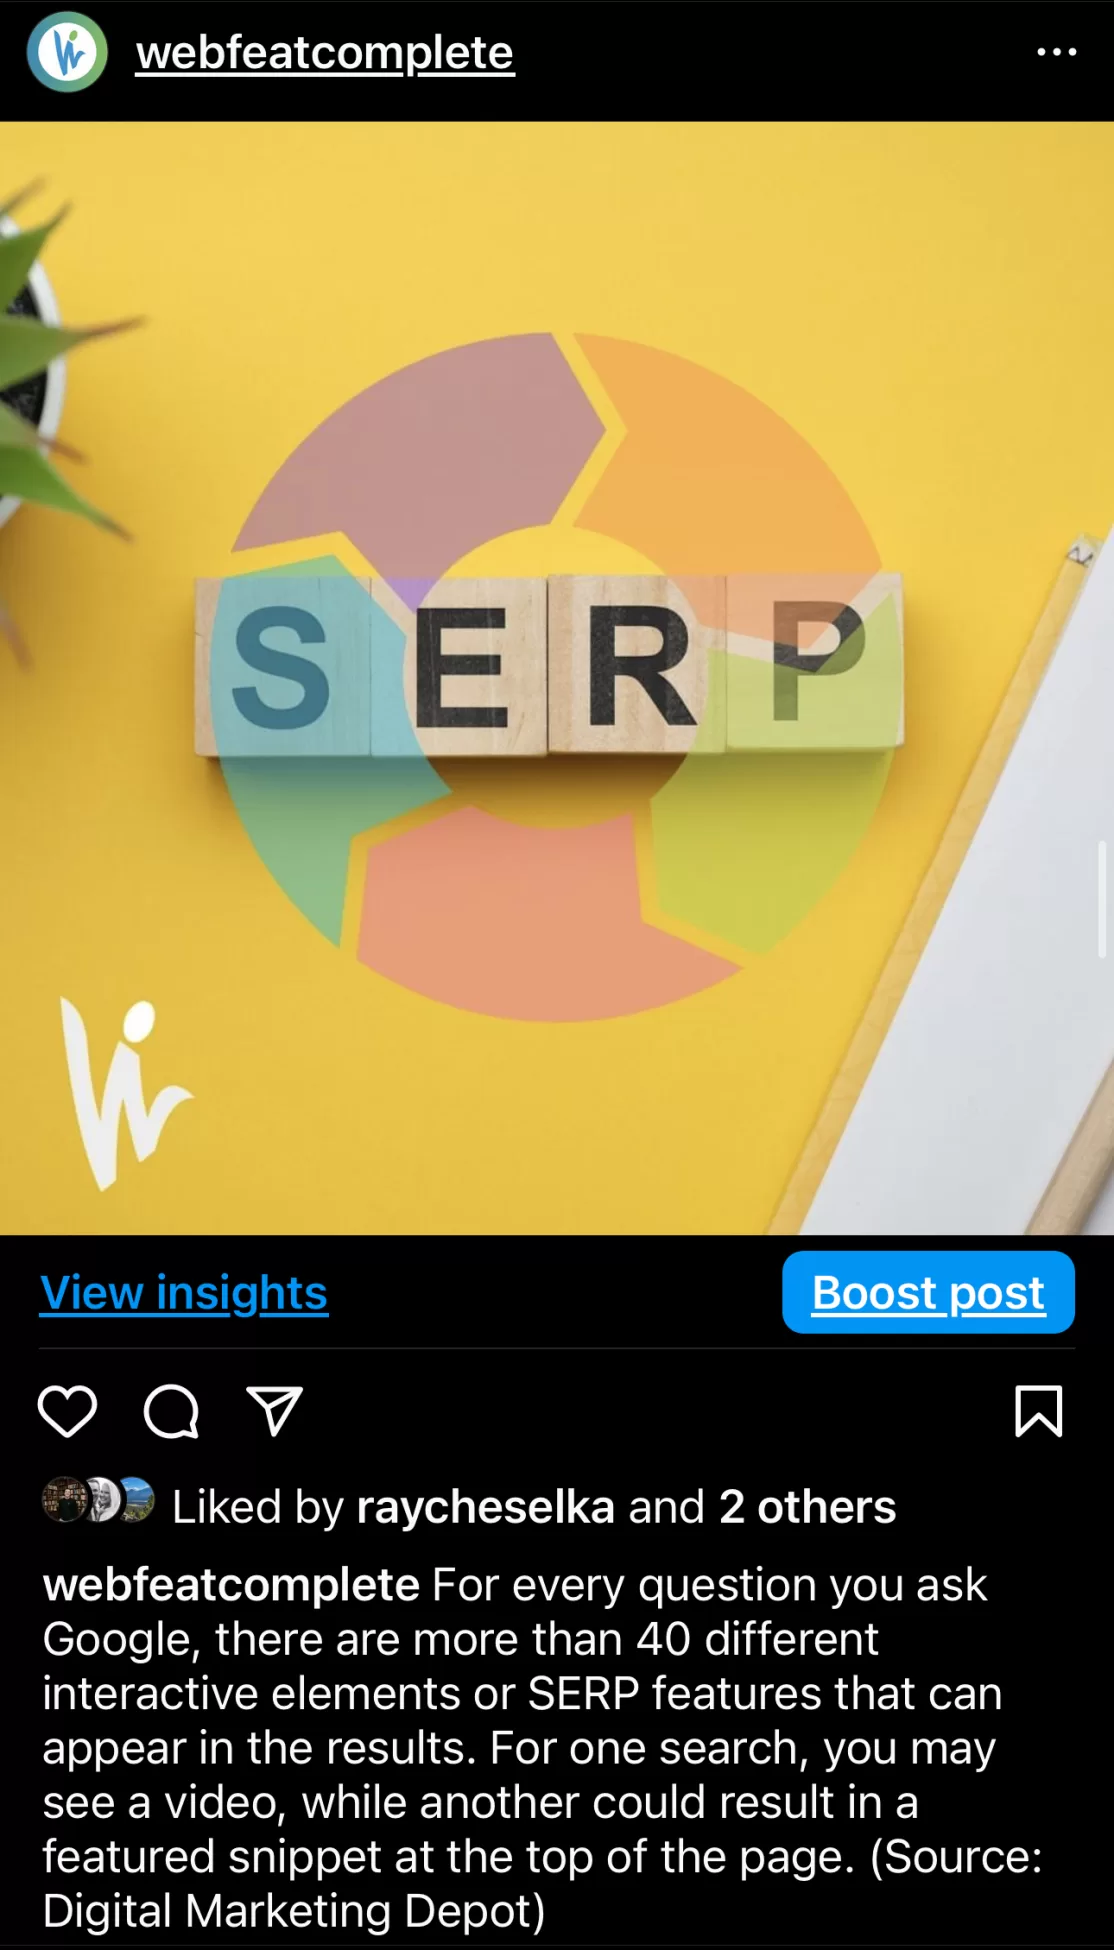This screenshot has height=1950, width=1114.
Task: Tap the Digital Marketing Depot caption text
Action: [x=293, y=1911]
